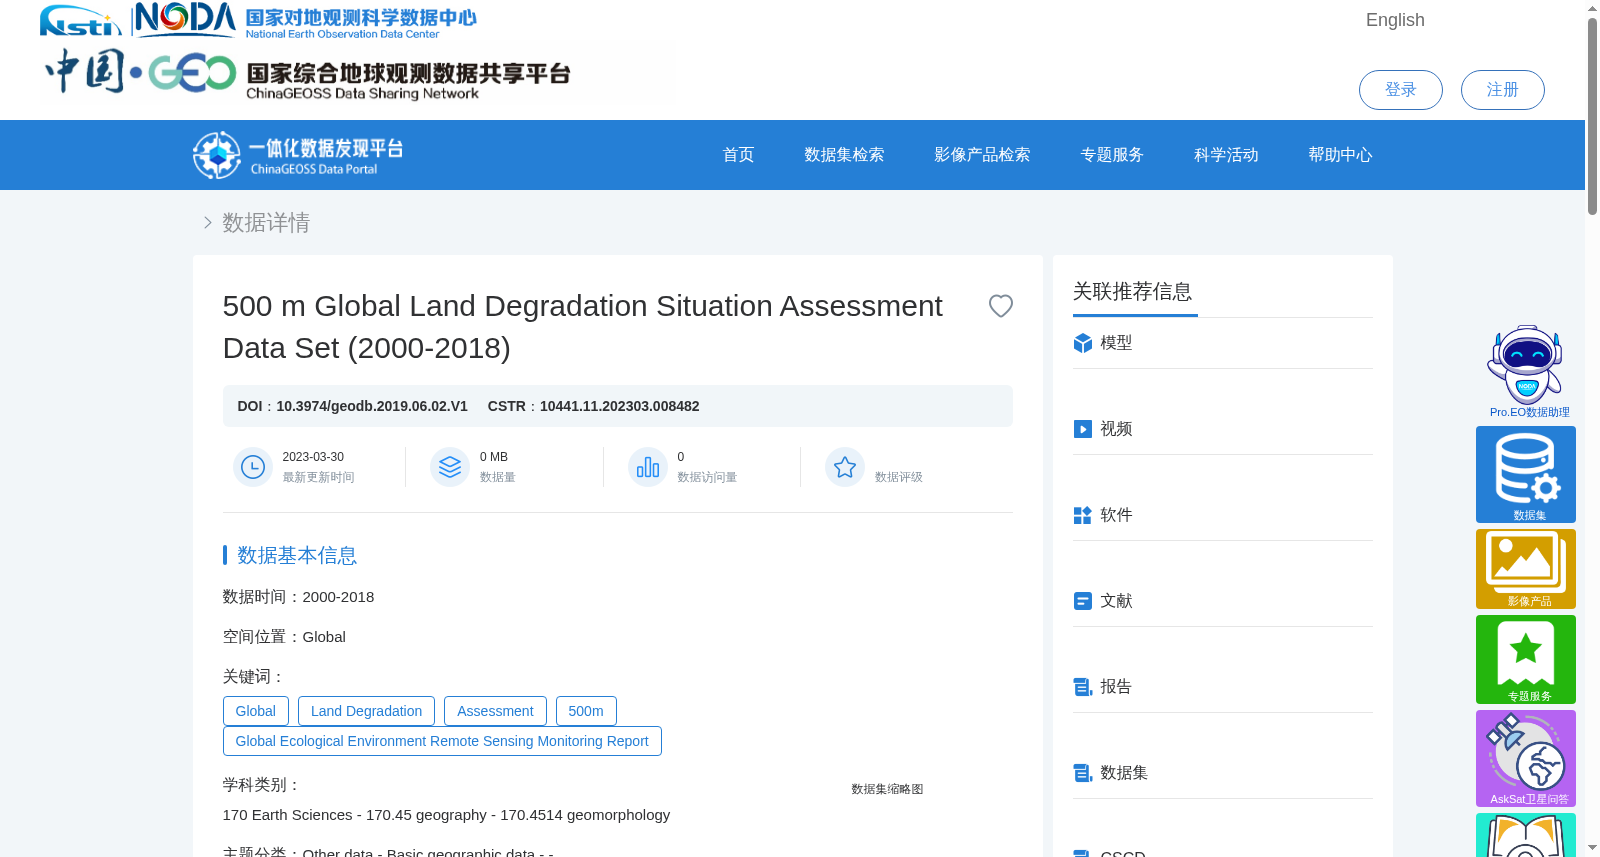
Task: Click the cube icon next to 模型
Action: tap(1082, 343)
